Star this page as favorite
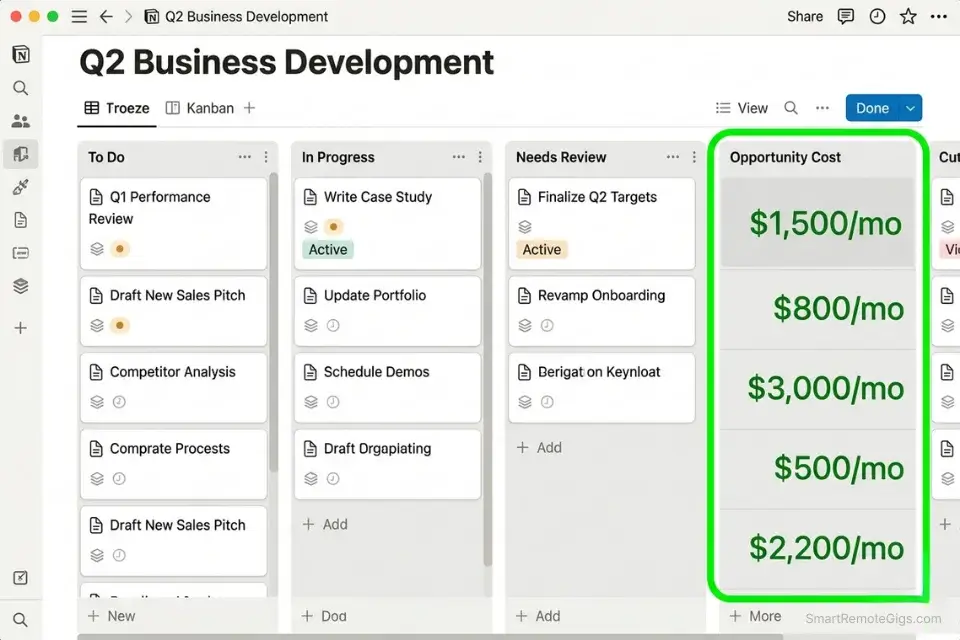The width and height of the screenshot is (960, 640). click(x=908, y=17)
